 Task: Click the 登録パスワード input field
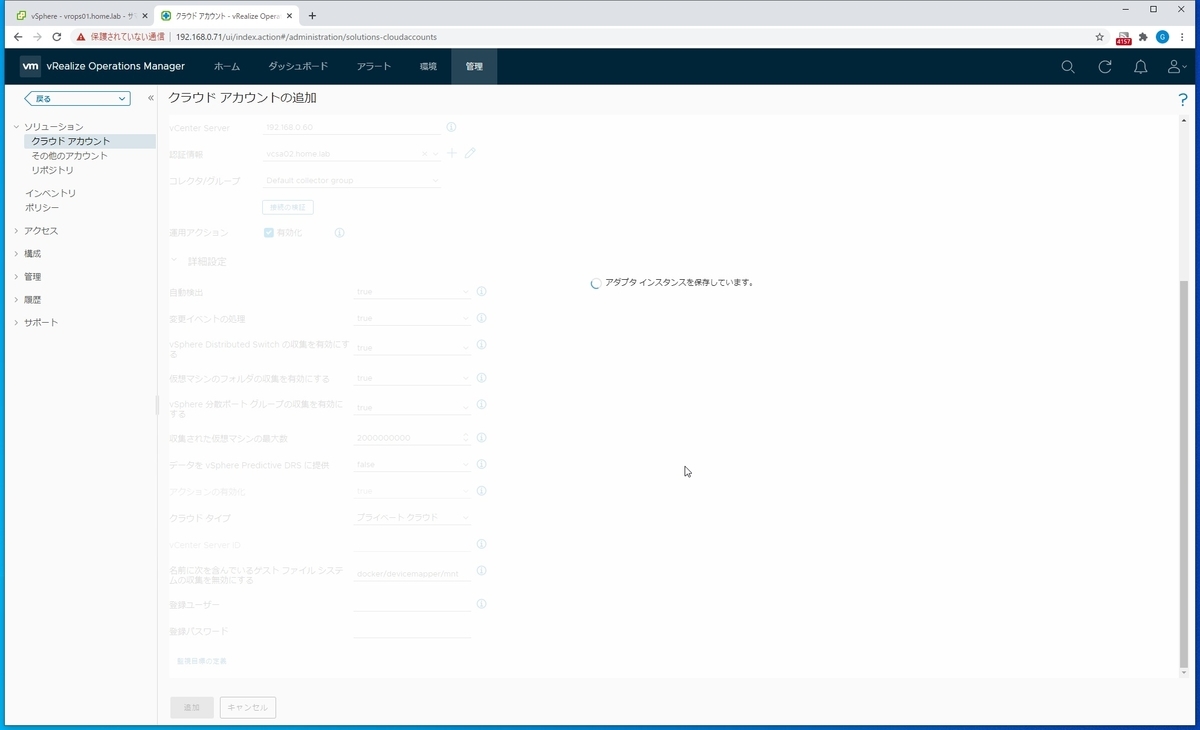[x=412, y=631]
